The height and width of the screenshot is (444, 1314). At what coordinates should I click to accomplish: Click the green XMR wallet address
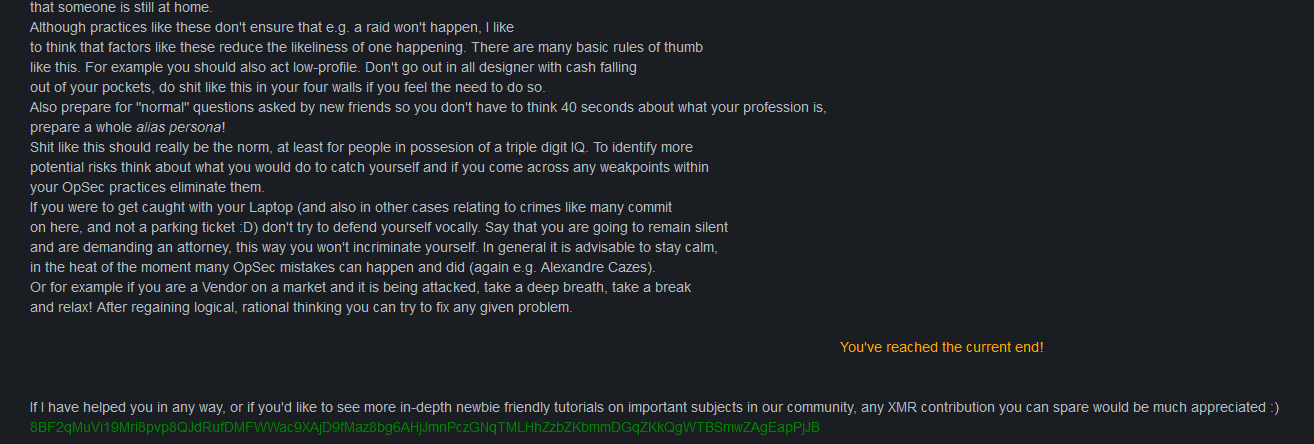click(x=424, y=427)
